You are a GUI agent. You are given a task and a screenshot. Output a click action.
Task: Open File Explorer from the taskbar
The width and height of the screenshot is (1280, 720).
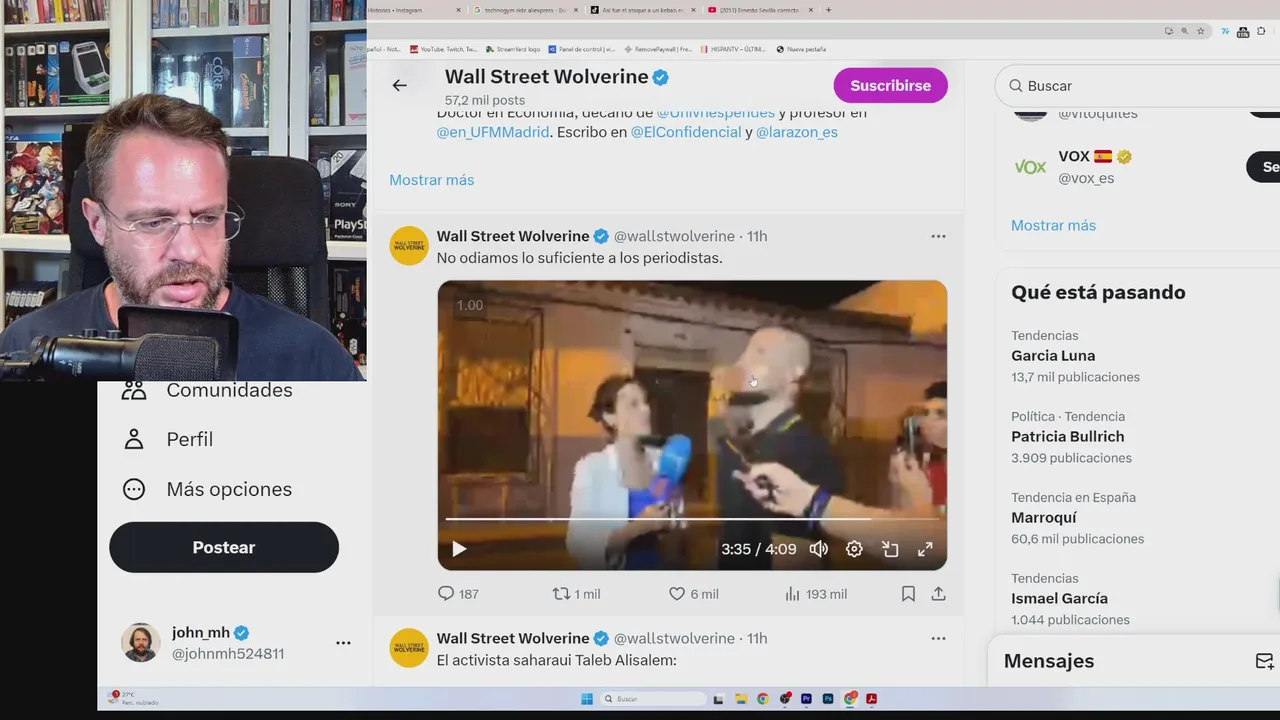[x=741, y=699]
